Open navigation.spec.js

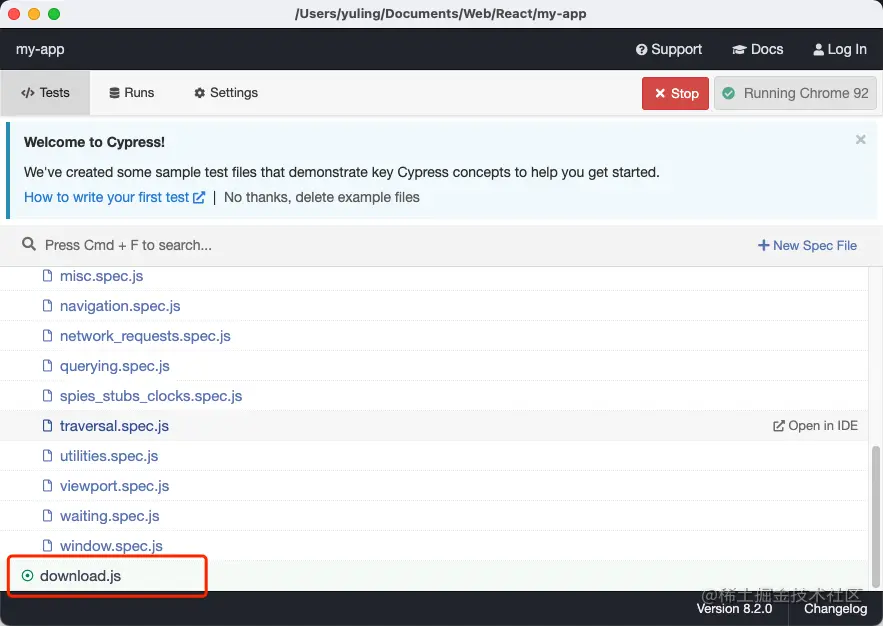tap(120, 306)
